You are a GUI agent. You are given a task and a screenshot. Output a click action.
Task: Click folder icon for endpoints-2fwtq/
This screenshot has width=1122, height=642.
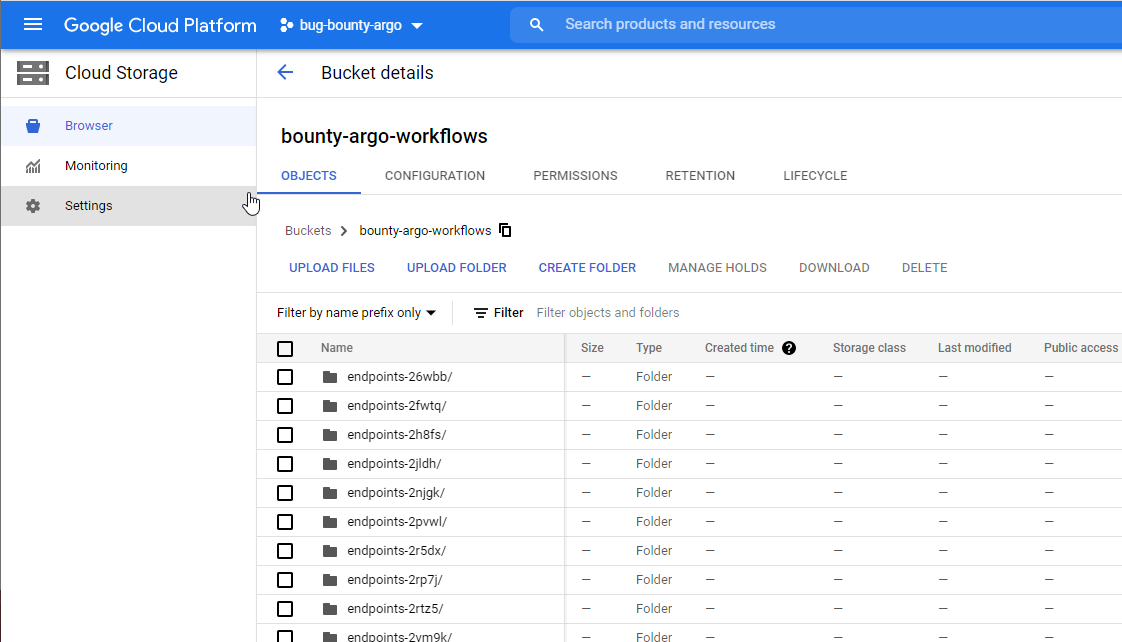coord(330,406)
